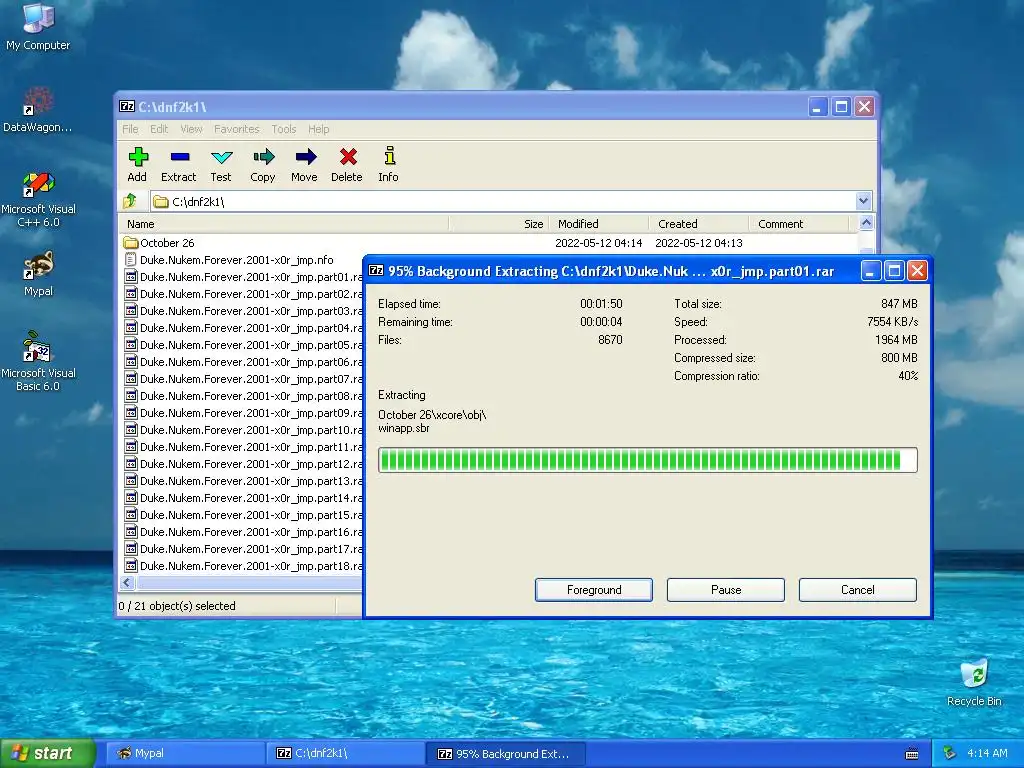Click the part18.rar archive icon
Image resolution: width=1024 pixels, height=768 pixels.
click(131, 566)
